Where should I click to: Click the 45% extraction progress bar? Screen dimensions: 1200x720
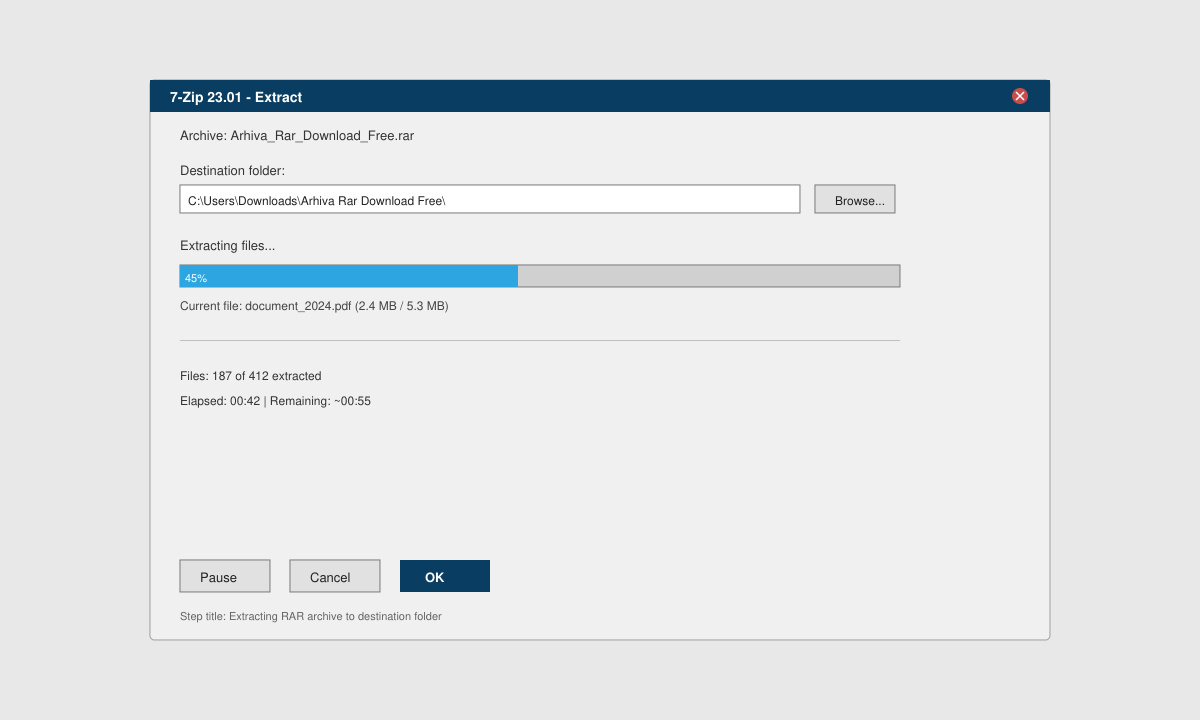(x=540, y=276)
